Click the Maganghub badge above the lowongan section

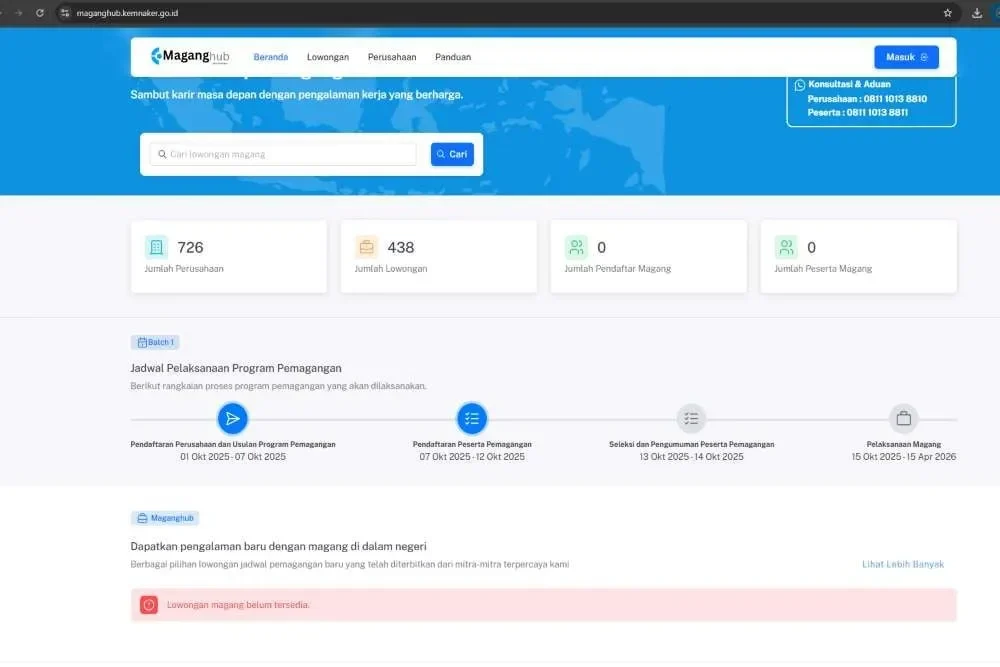[x=165, y=517]
